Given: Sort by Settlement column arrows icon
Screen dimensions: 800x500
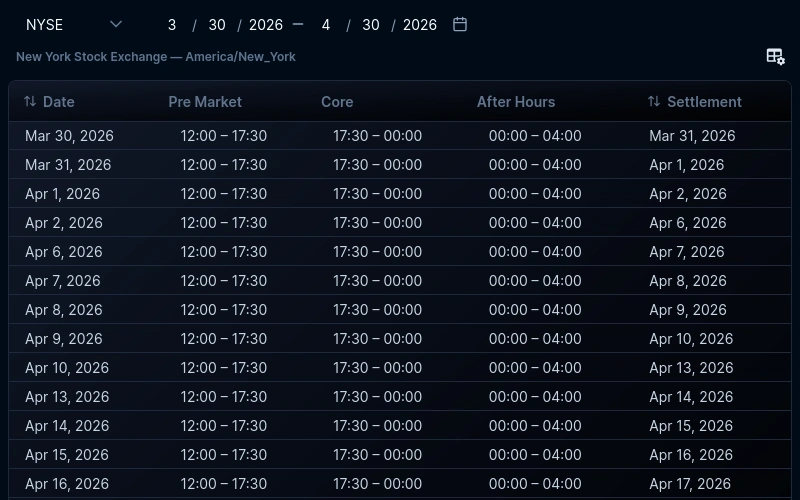Looking at the screenshot, I should coord(654,102).
